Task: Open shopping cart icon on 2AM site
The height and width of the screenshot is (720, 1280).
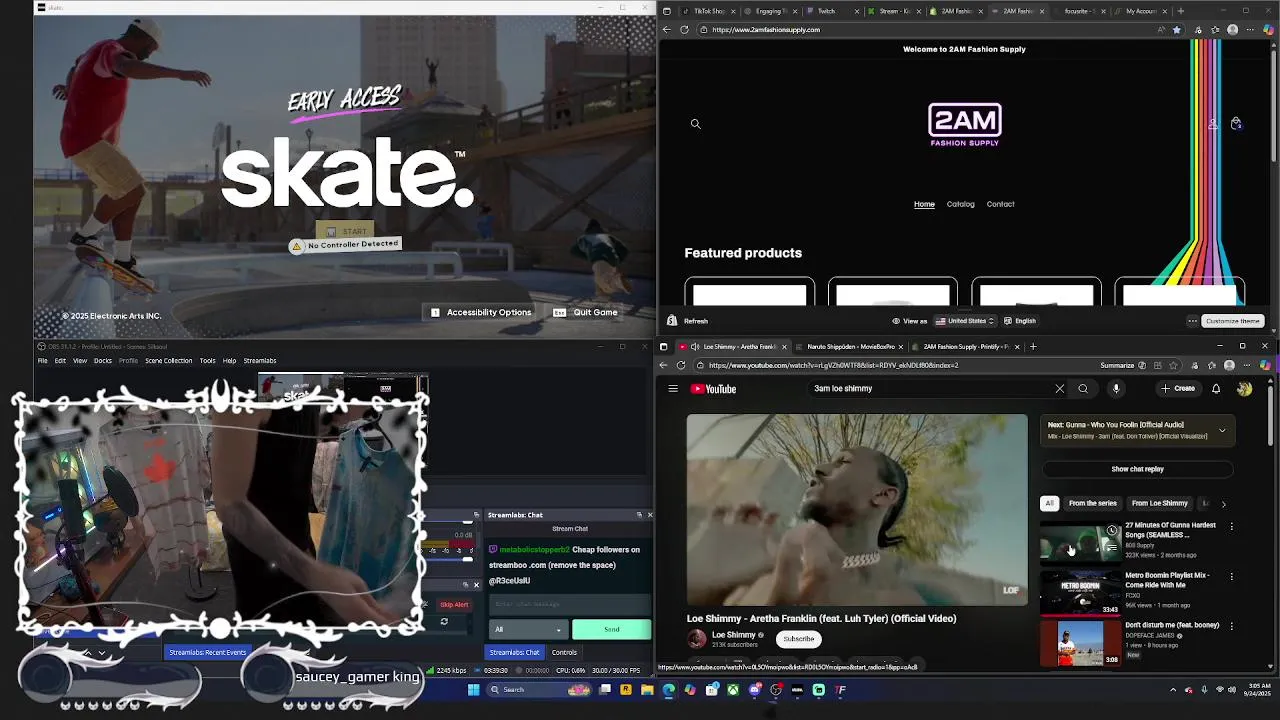Action: click(x=1236, y=124)
